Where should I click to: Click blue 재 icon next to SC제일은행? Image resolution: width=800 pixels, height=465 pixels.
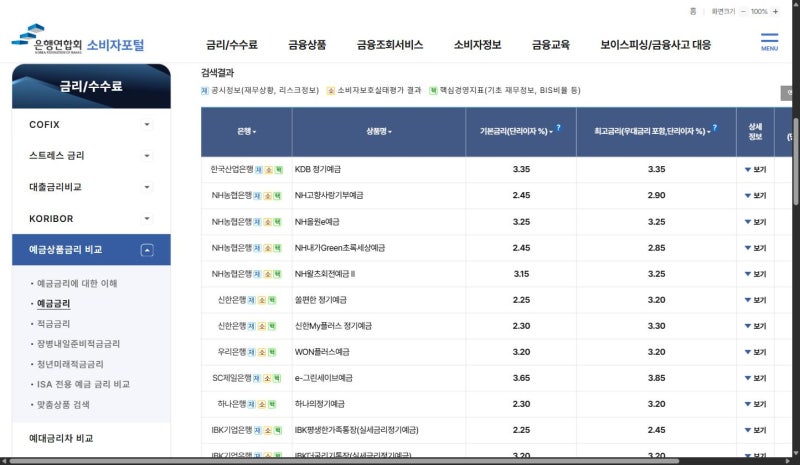click(257, 378)
